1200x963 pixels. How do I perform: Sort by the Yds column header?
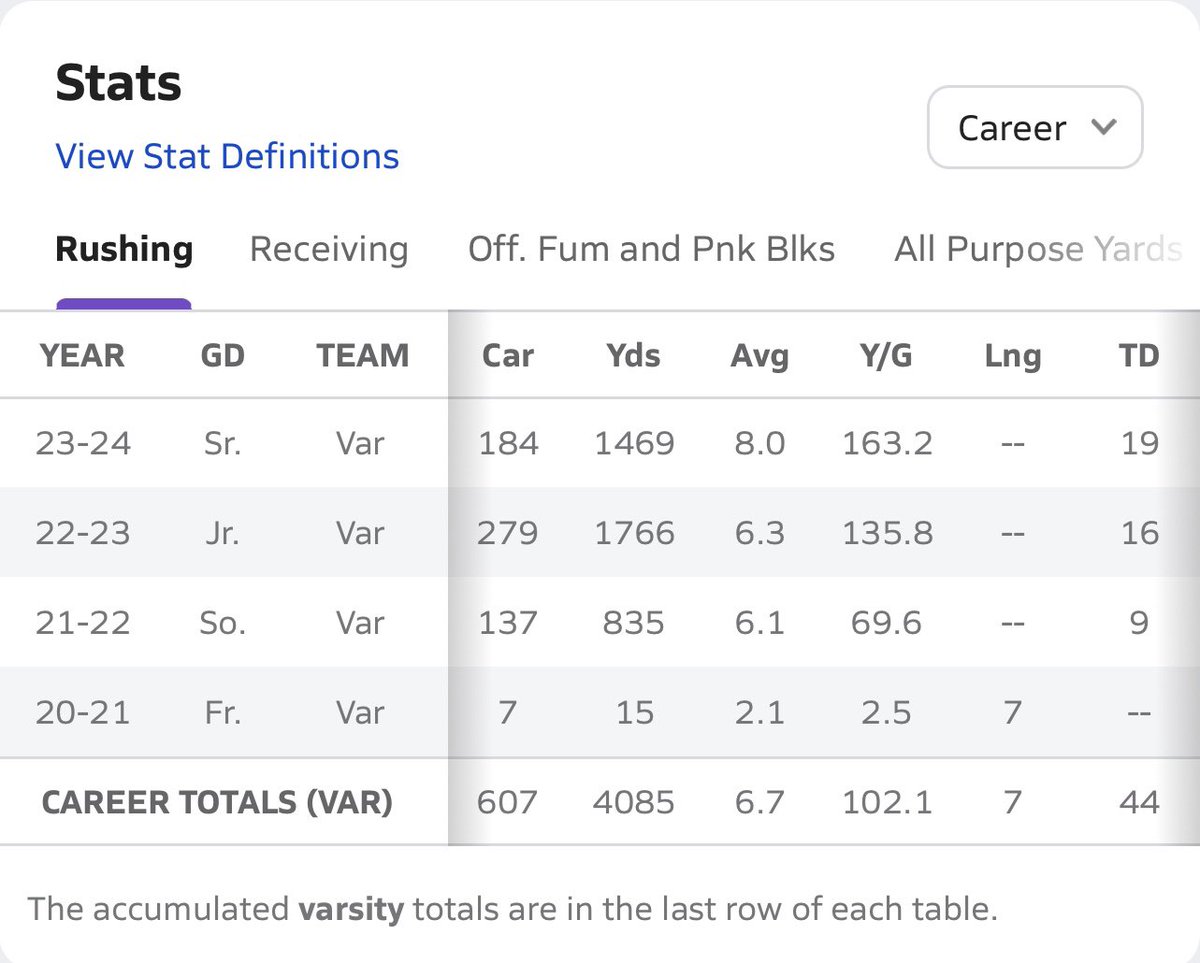634,355
